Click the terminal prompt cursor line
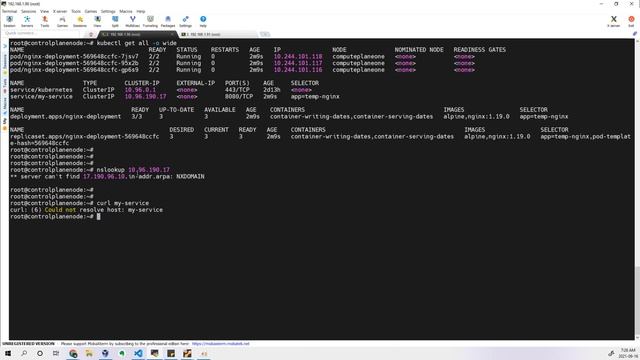This screenshot has height=360, width=640. 55,216
